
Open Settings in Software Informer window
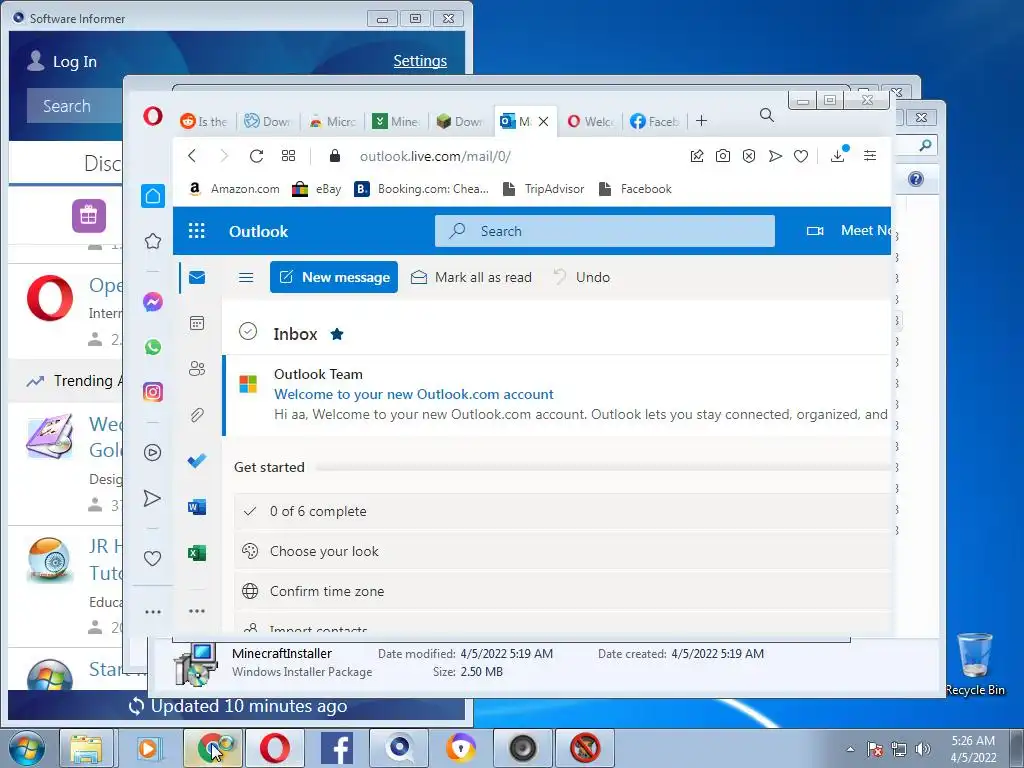tap(420, 61)
